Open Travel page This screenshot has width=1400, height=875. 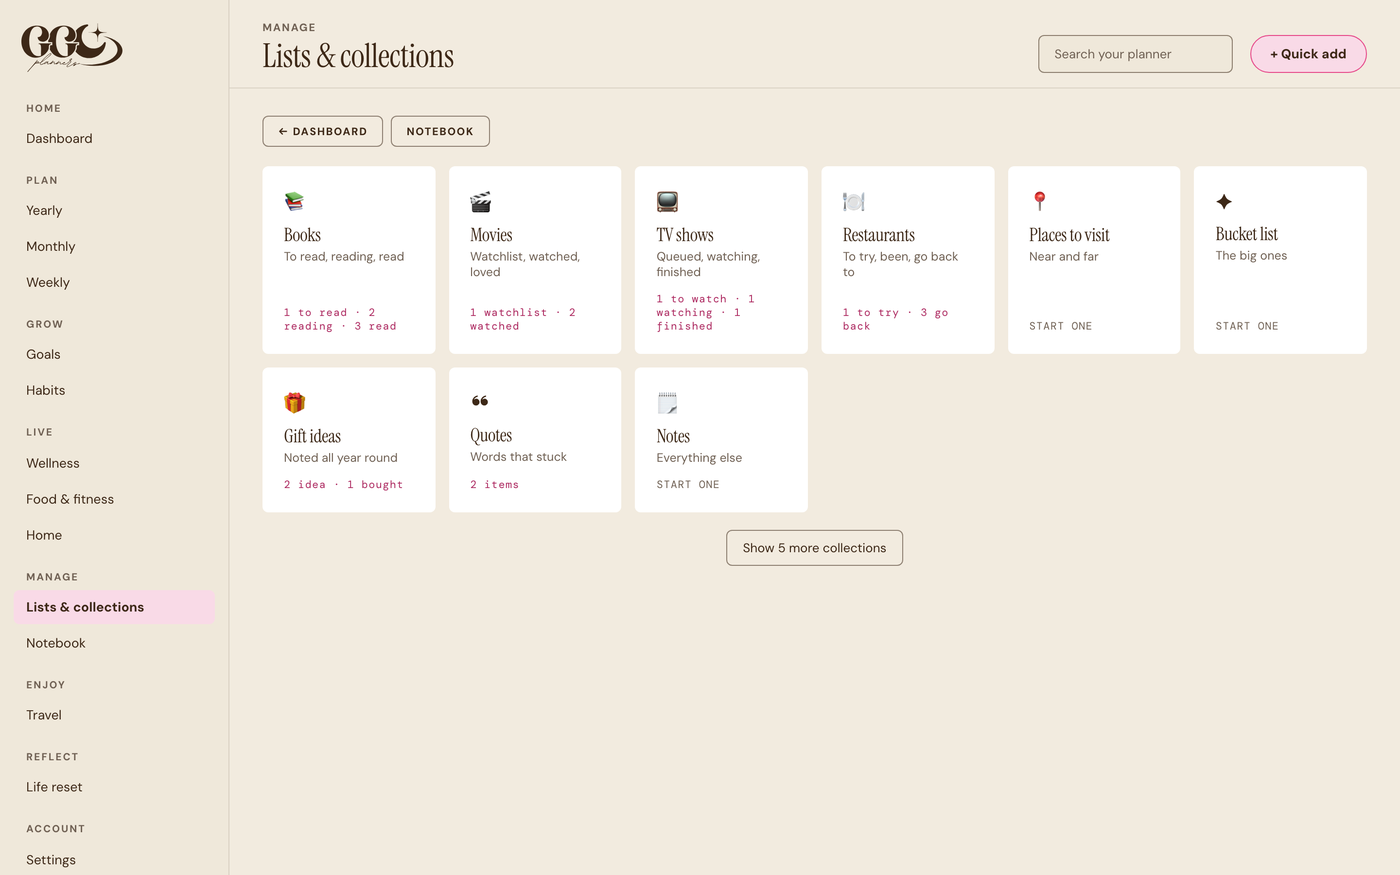44,715
